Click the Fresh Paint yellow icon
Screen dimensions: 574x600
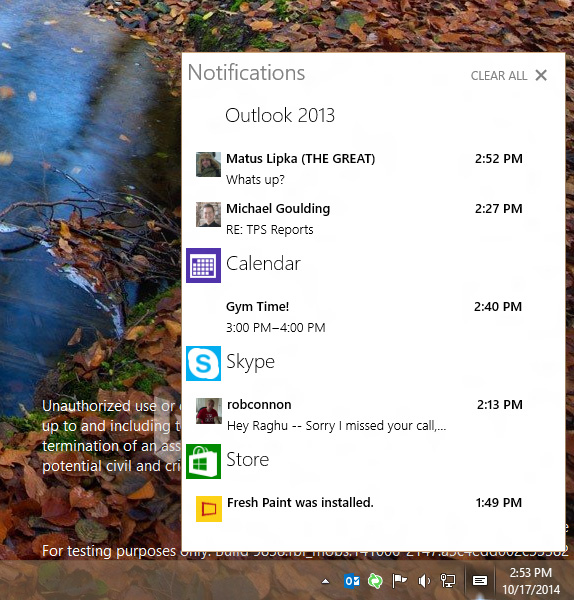pyautogui.click(x=209, y=509)
